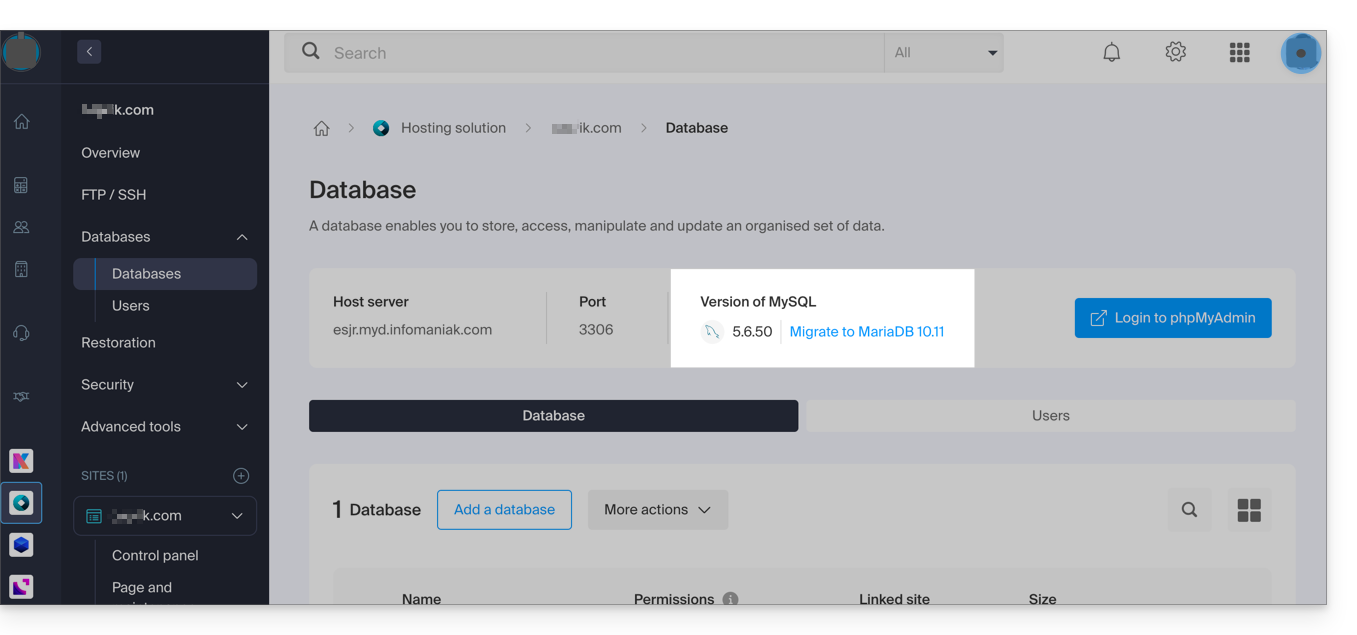1357x635 pixels.
Task: Expand the Security section in sidebar
Action: pos(165,385)
